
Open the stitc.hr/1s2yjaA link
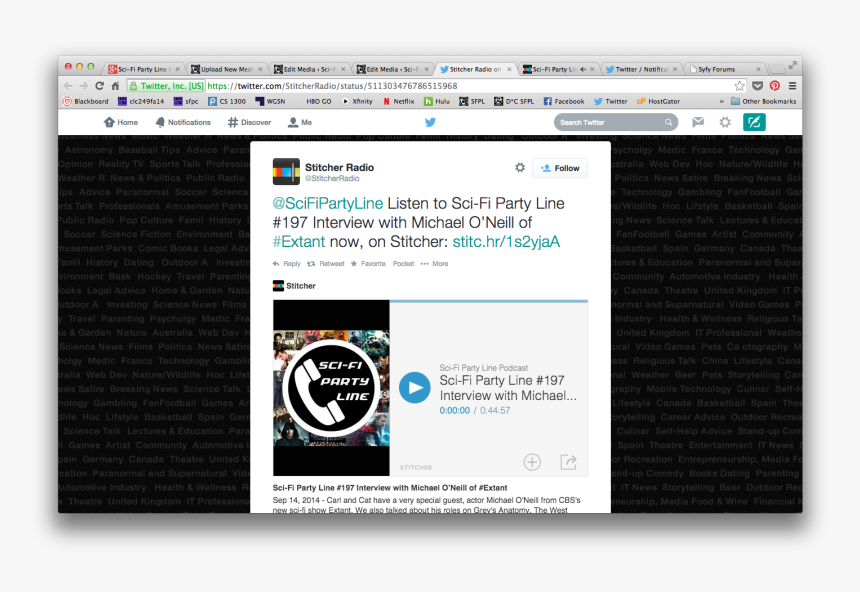click(x=506, y=241)
